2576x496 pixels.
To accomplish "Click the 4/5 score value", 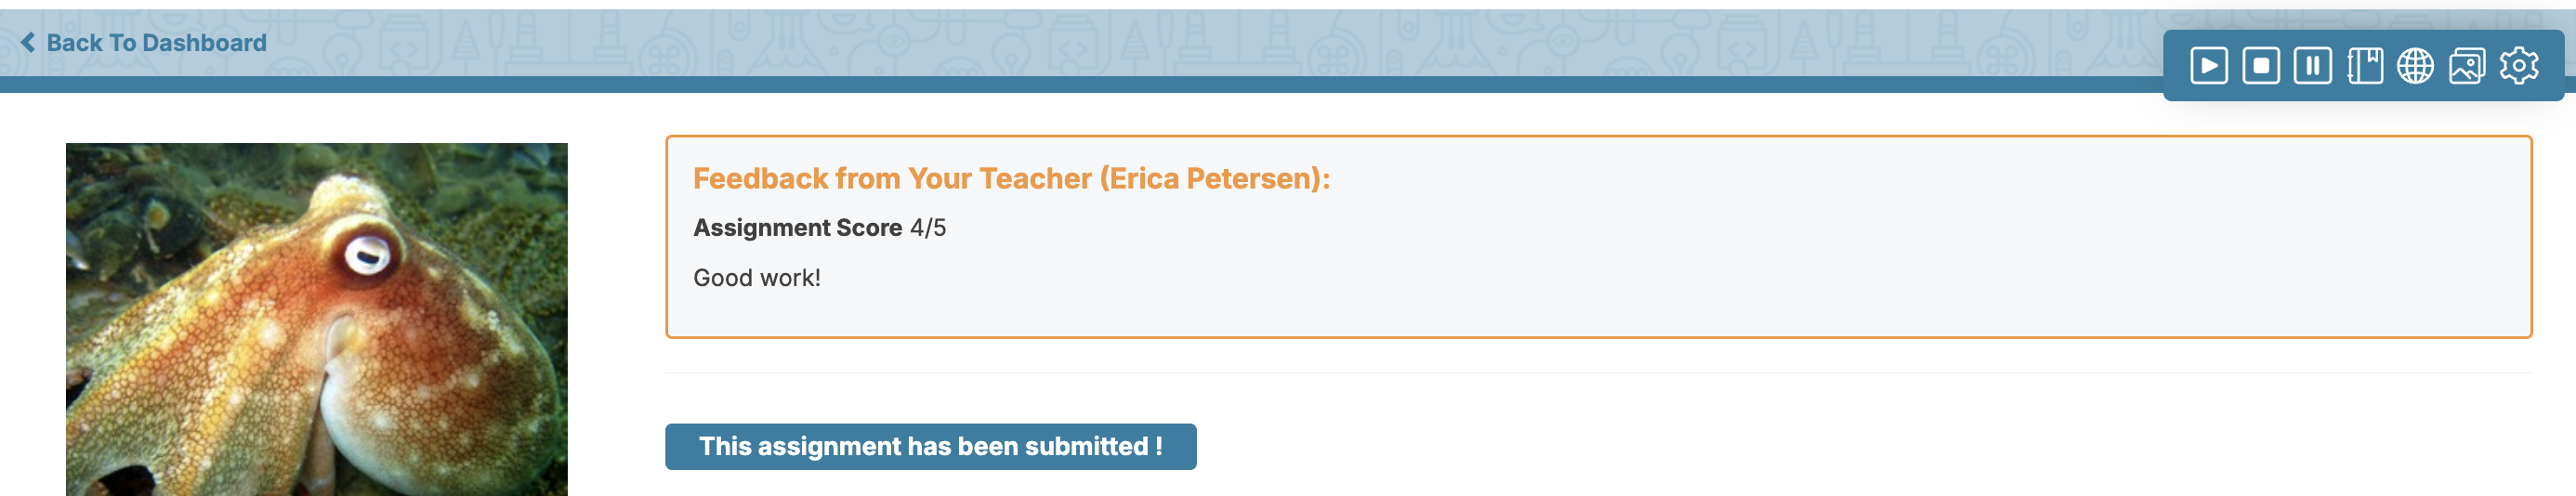I will pyautogui.click(x=928, y=228).
